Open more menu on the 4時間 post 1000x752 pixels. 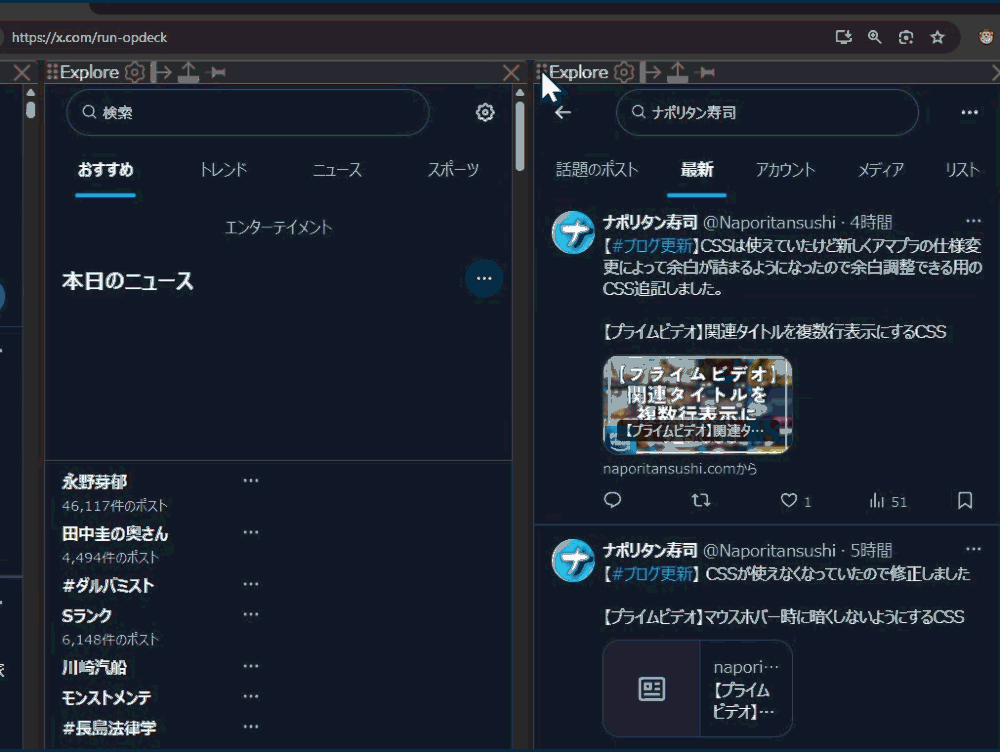coord(973,221)
